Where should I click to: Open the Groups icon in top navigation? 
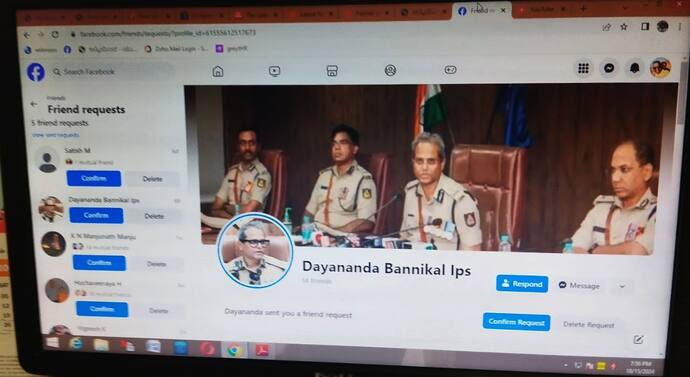pyautogui.click(x=390, y=70)
